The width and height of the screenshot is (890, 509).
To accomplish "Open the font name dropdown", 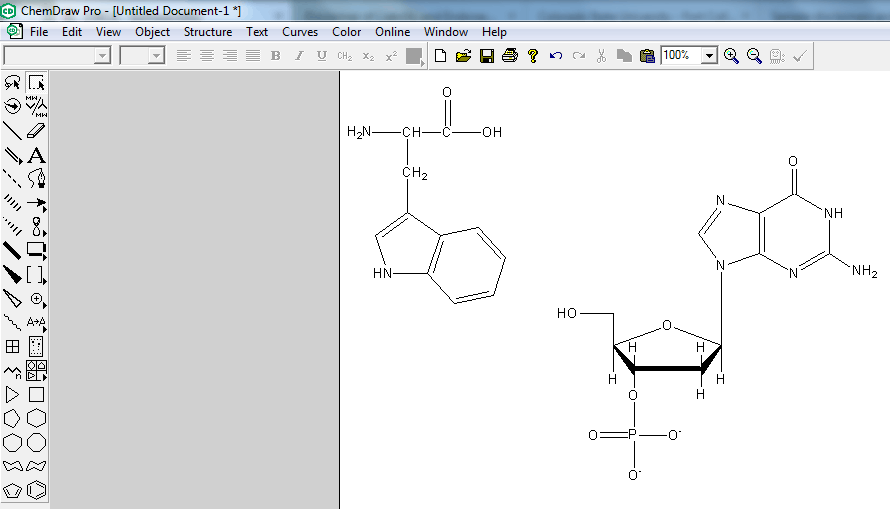I will (x=102, y=56).
